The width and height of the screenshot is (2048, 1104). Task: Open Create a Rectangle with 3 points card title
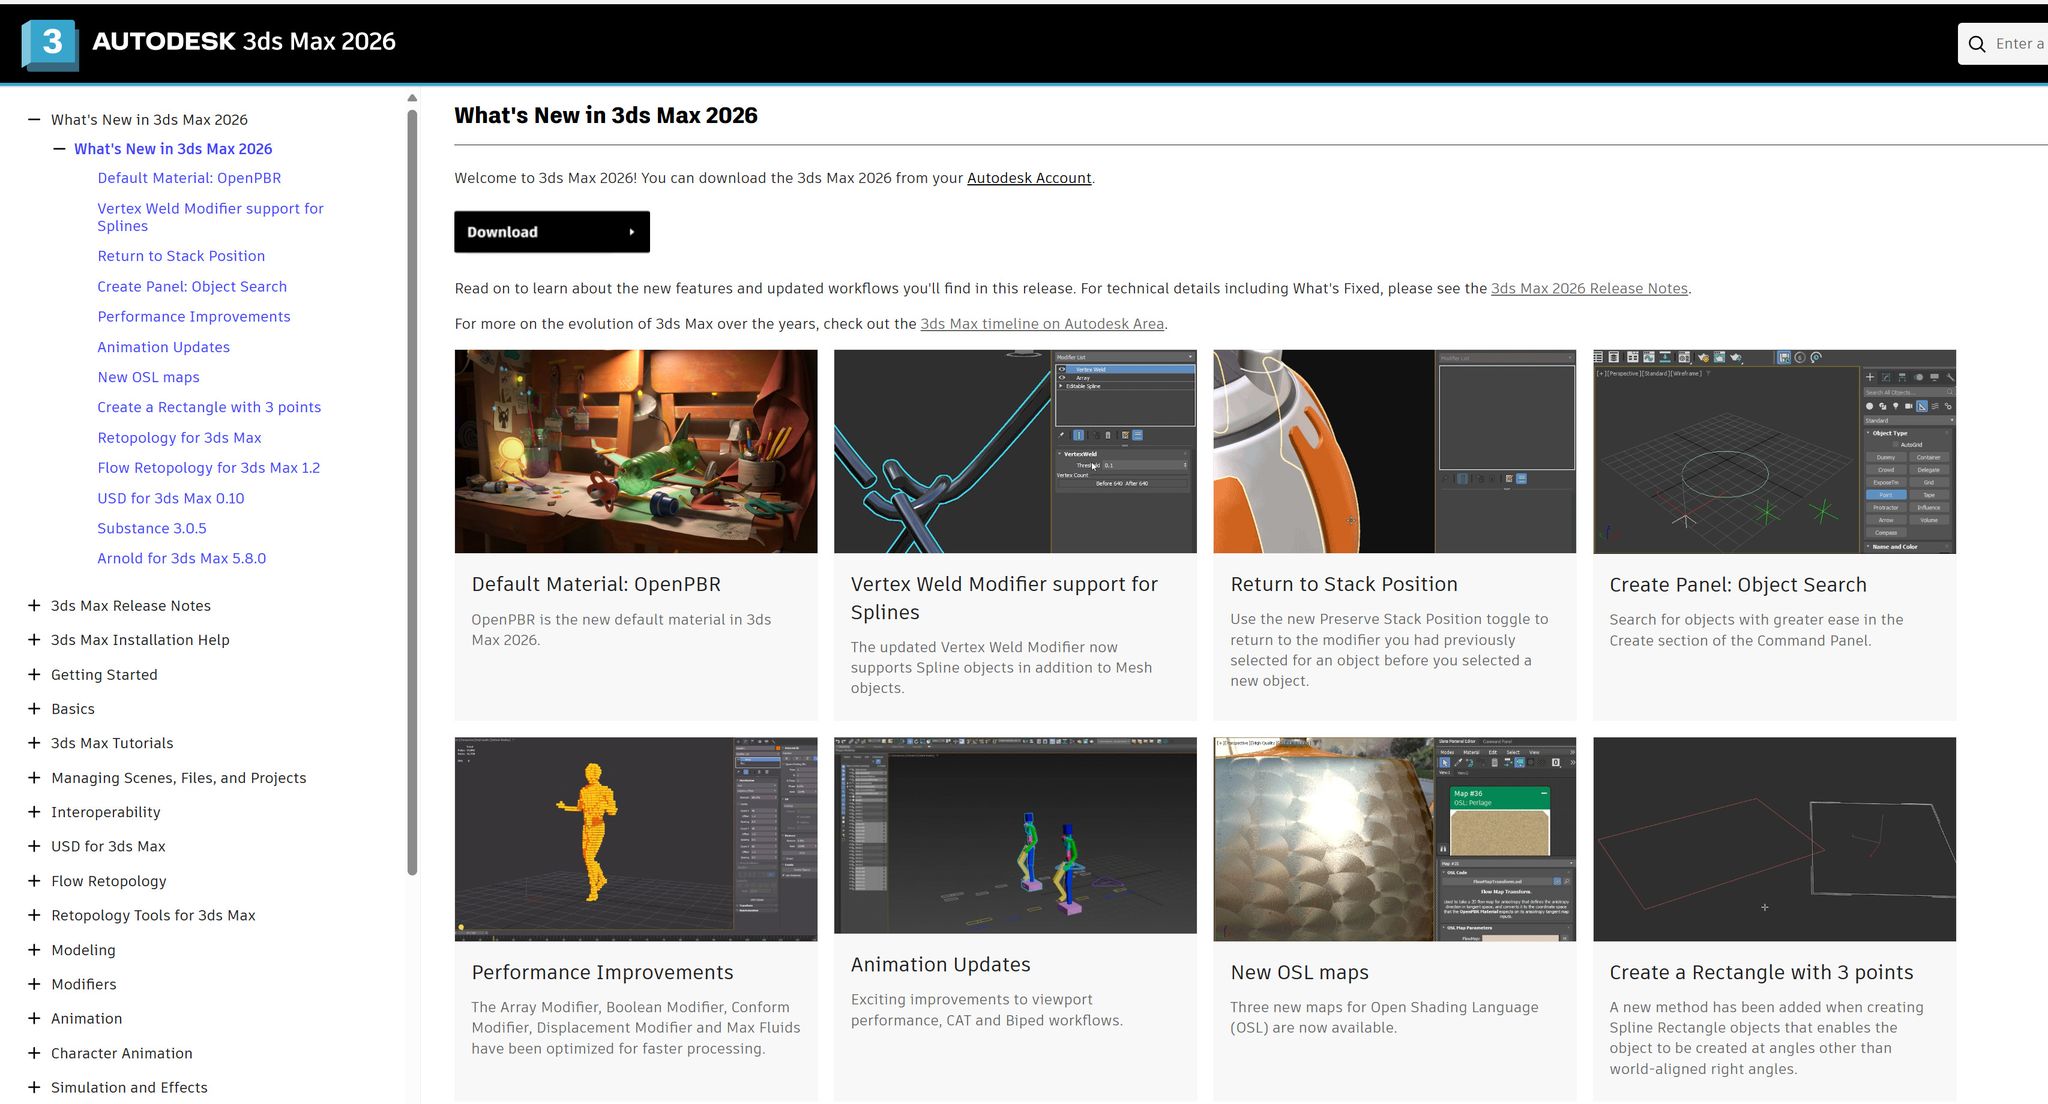click(1761, 972)
